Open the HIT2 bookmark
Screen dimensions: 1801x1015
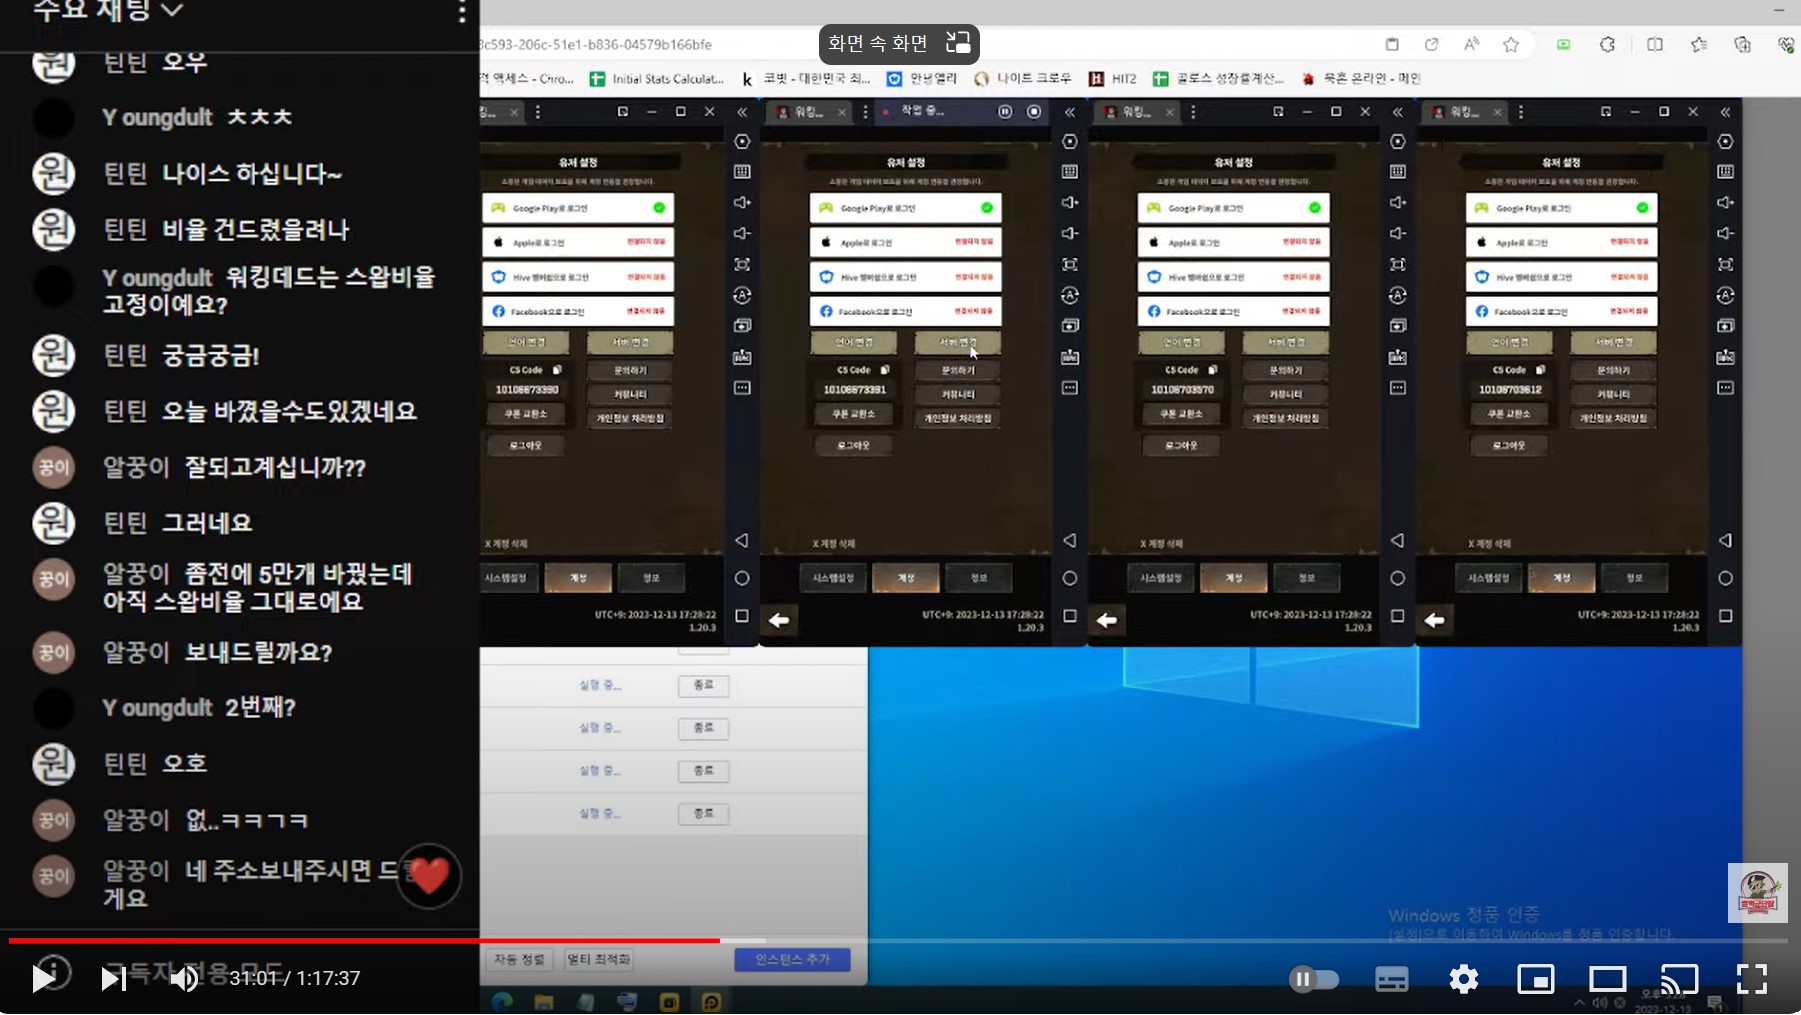tap(1112, 78)
